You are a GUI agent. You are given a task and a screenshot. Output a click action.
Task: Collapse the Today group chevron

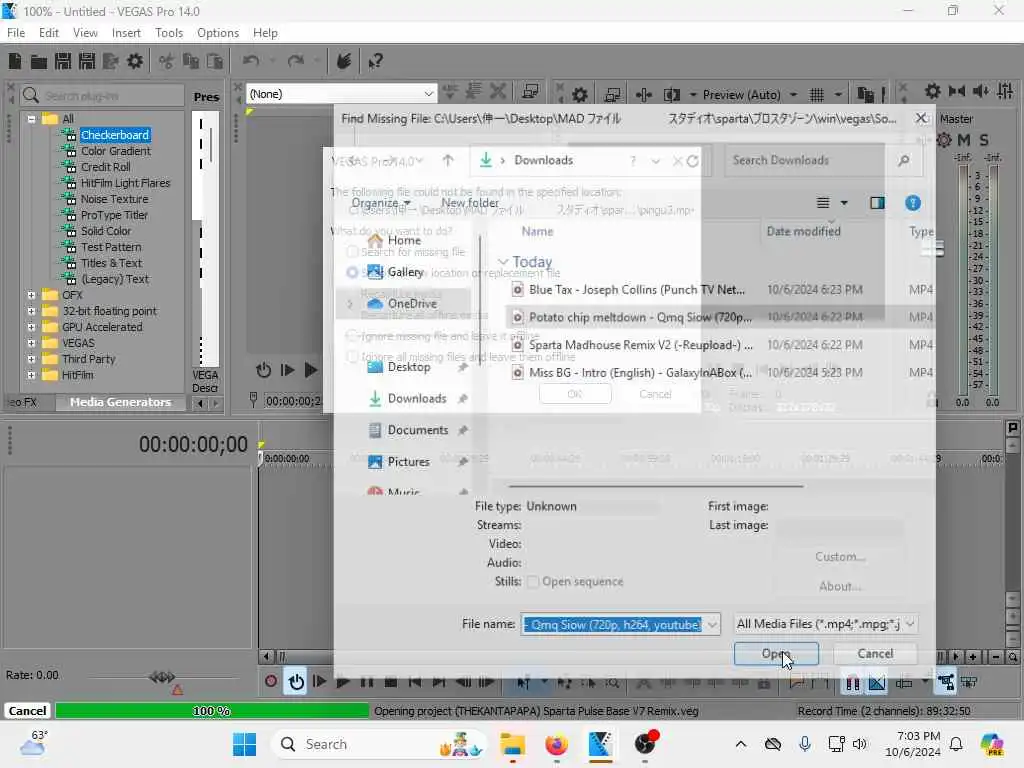(x=502, y=262)
